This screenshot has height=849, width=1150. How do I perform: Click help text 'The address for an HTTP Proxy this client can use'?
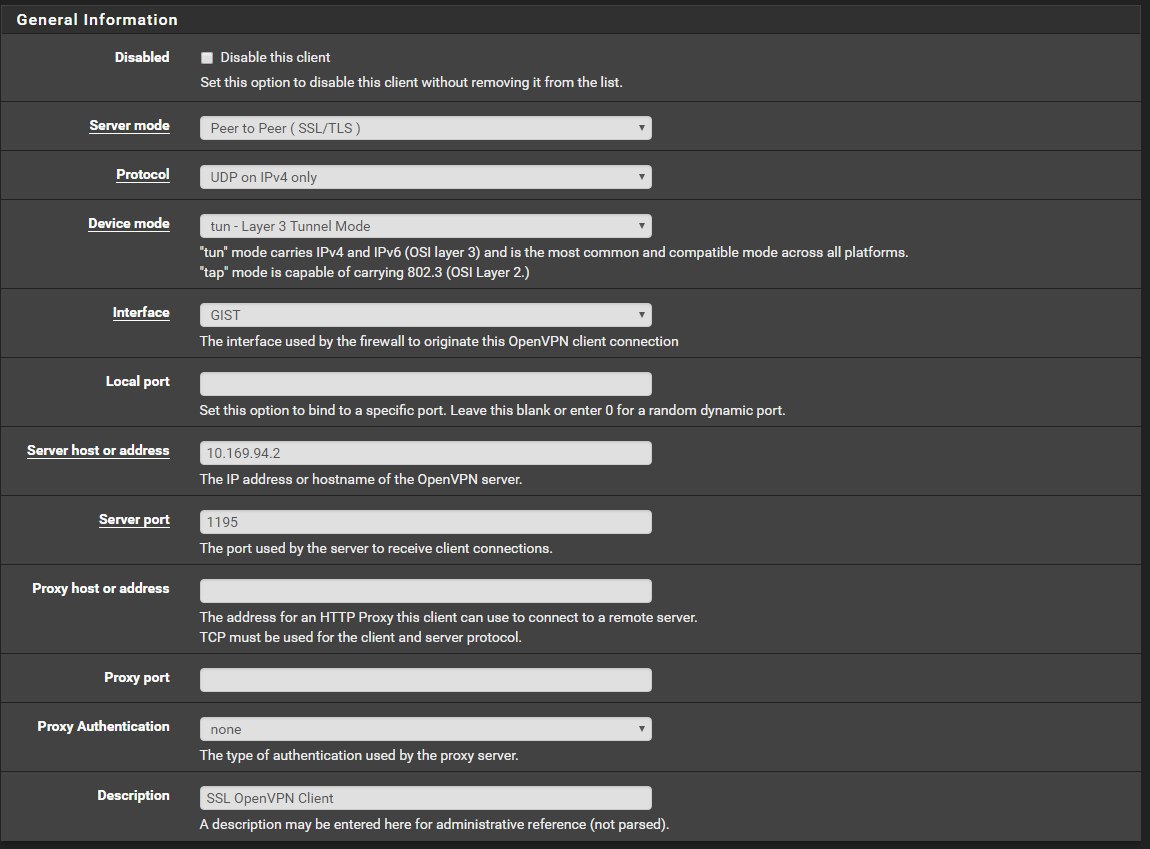[x=448, y=617]
